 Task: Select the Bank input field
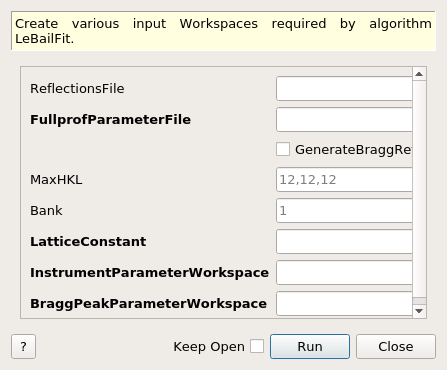tap(344, 211)
